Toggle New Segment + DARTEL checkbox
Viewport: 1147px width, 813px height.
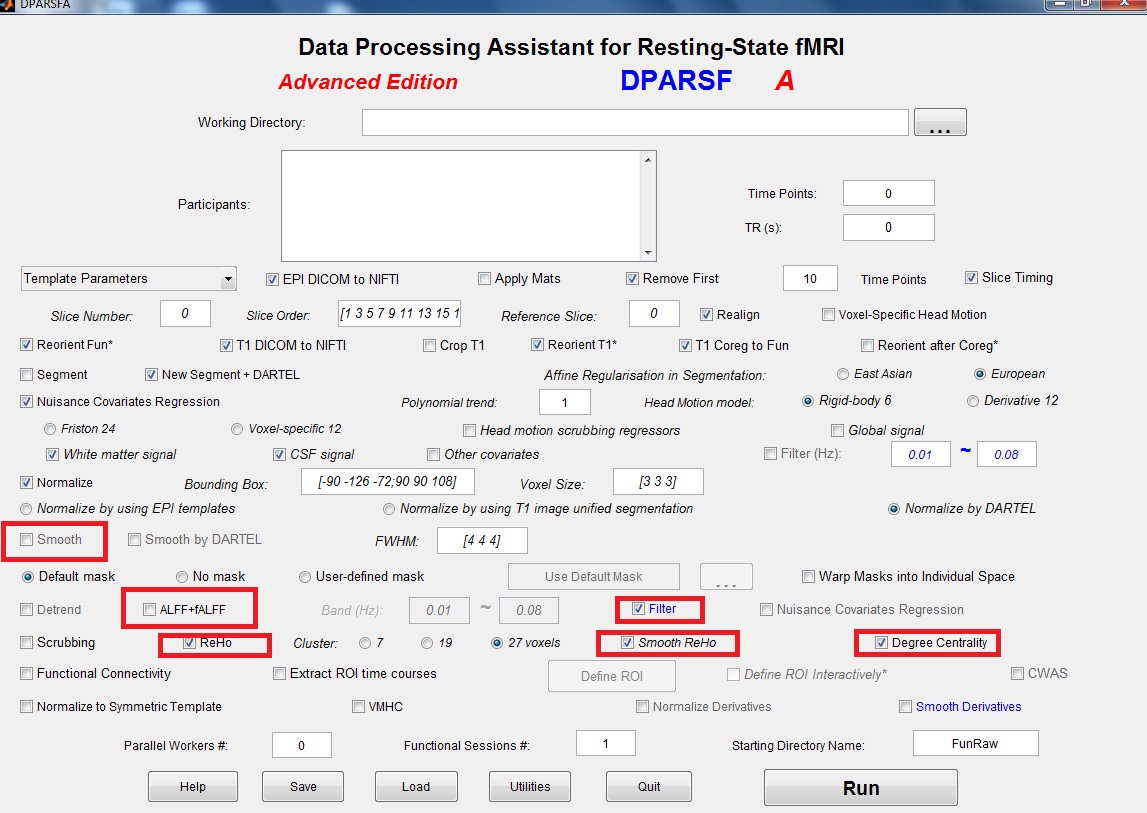(x=151, y=375)
